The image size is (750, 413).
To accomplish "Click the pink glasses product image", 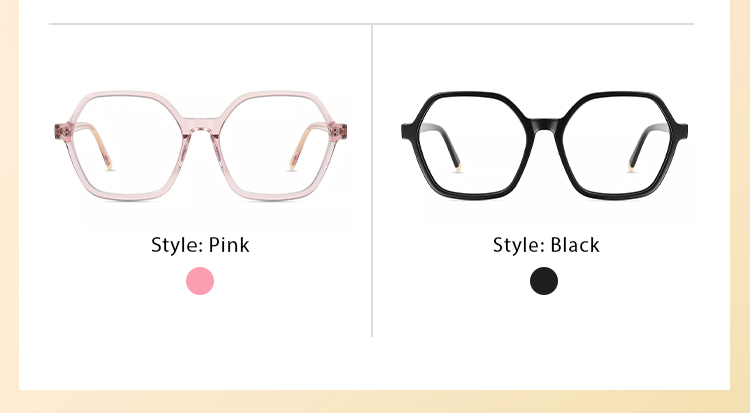I will [x=201, y=145].
